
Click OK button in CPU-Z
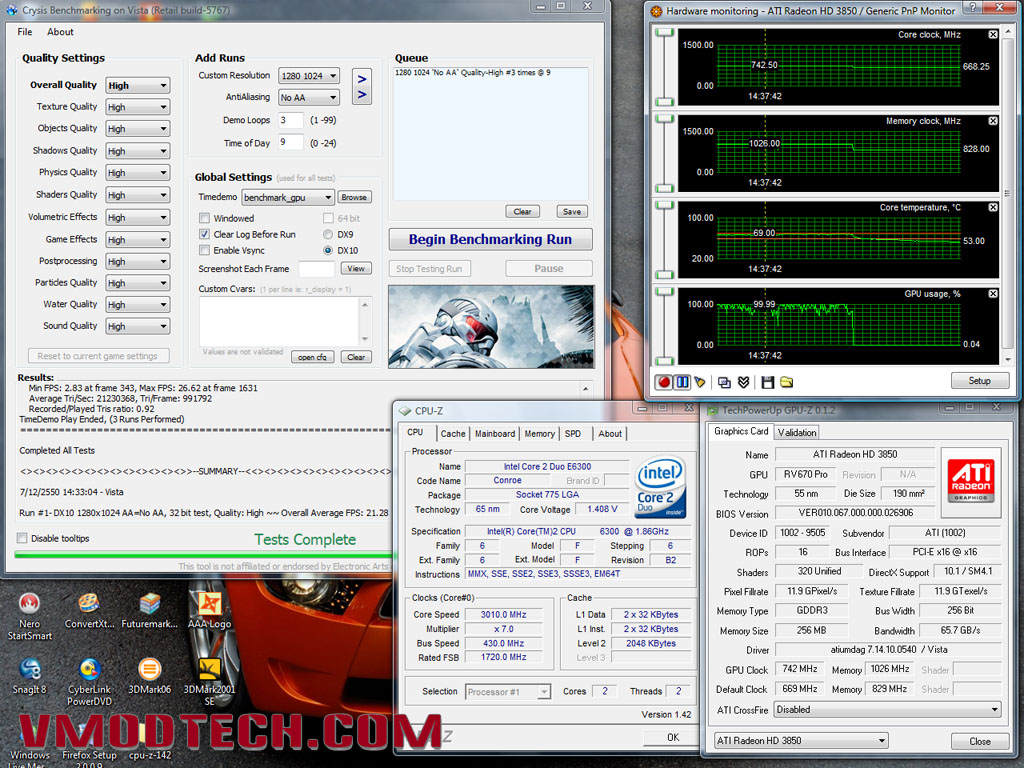coord(673,737)
